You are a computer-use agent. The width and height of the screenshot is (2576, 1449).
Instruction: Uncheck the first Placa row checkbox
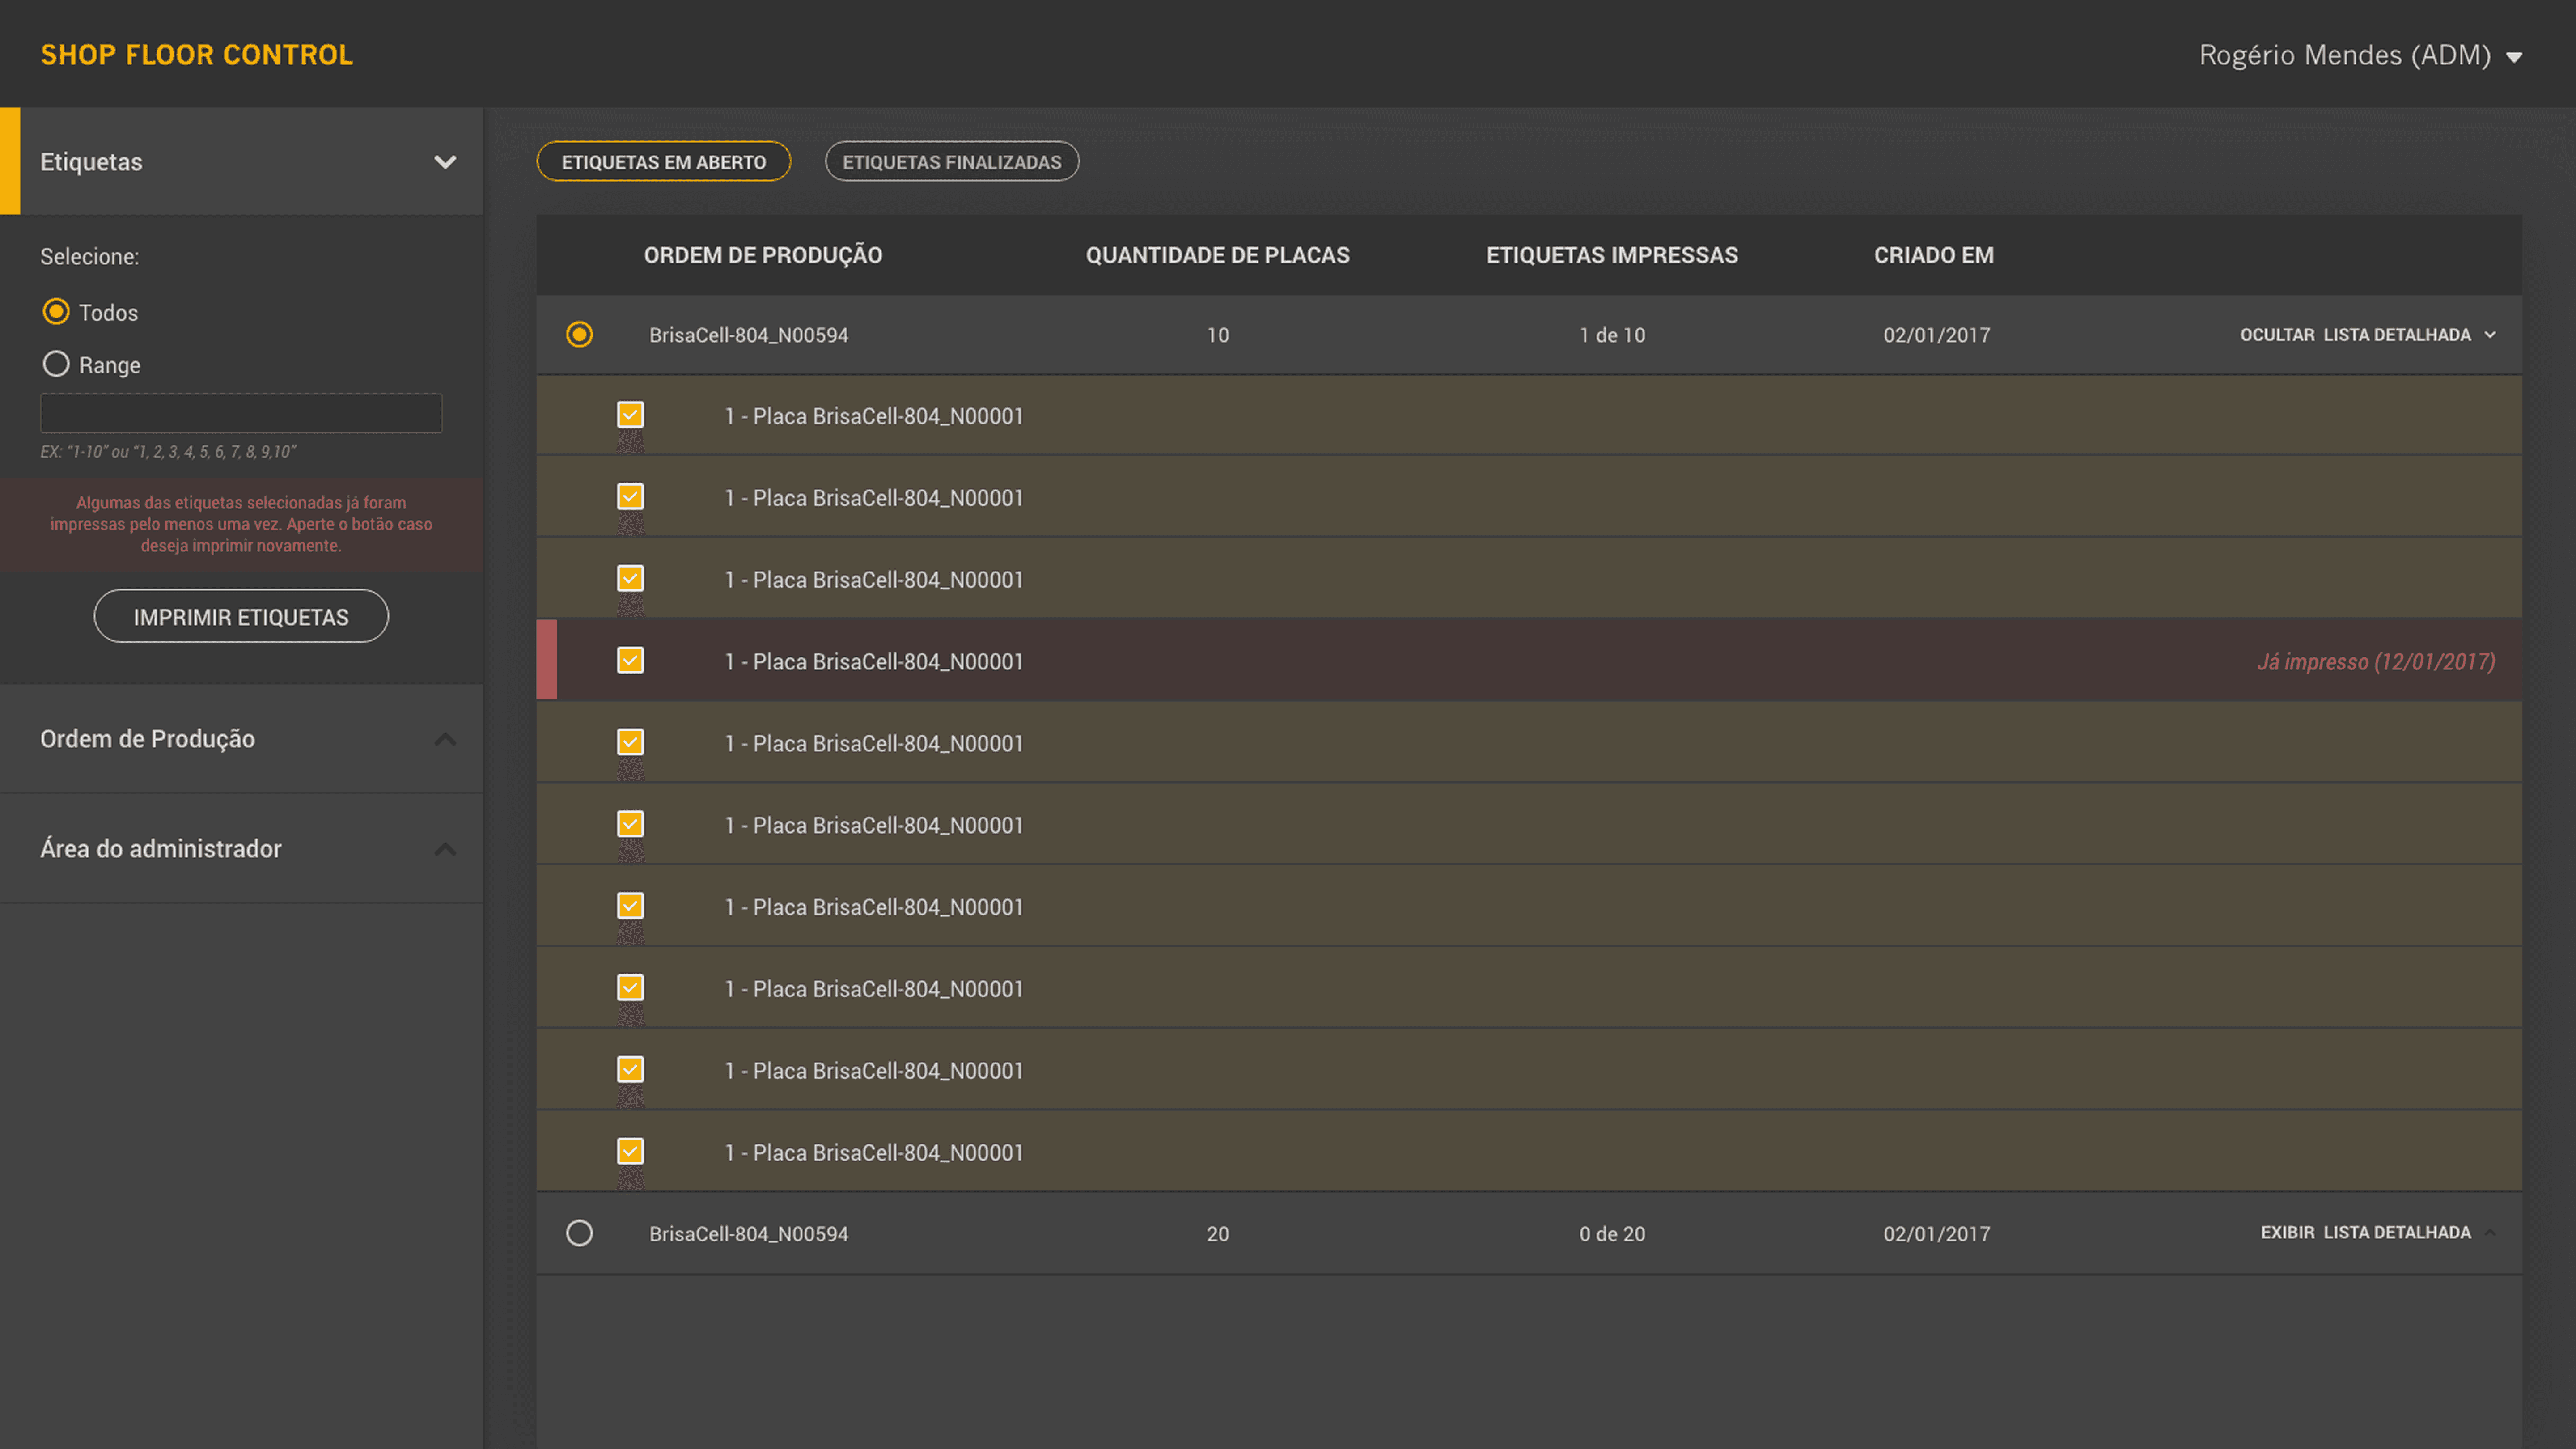[x=630, y=415]
